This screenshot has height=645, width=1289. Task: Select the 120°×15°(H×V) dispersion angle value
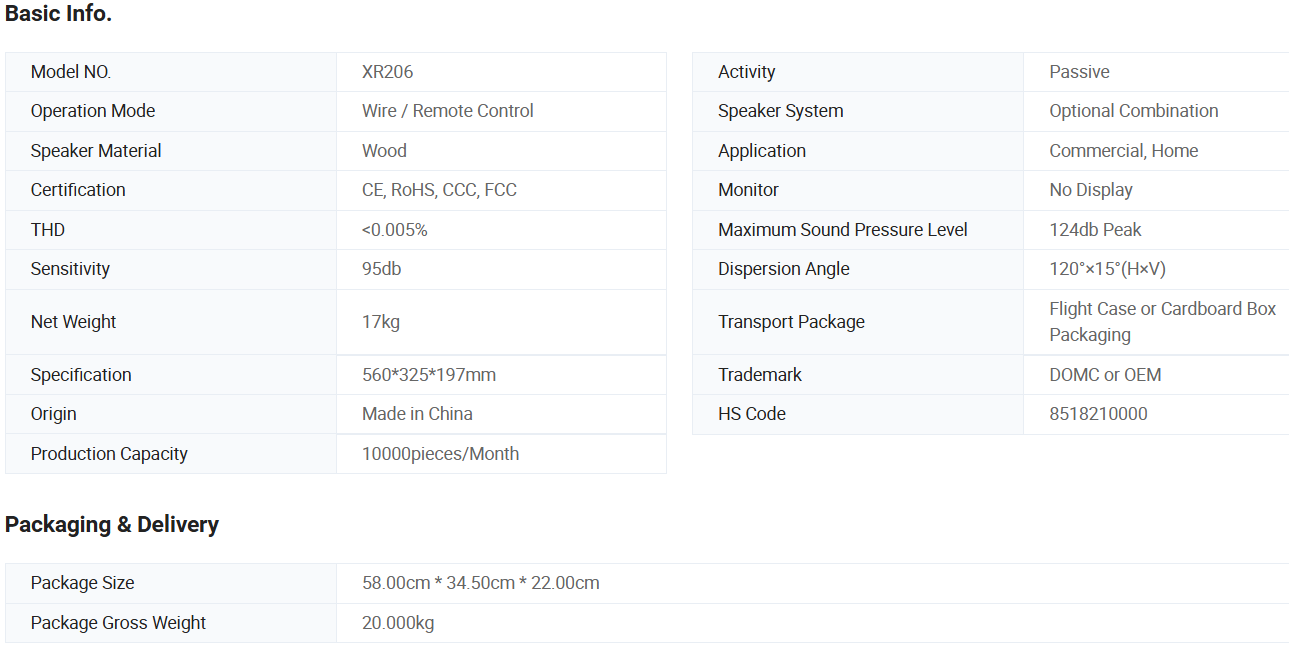1107,269
